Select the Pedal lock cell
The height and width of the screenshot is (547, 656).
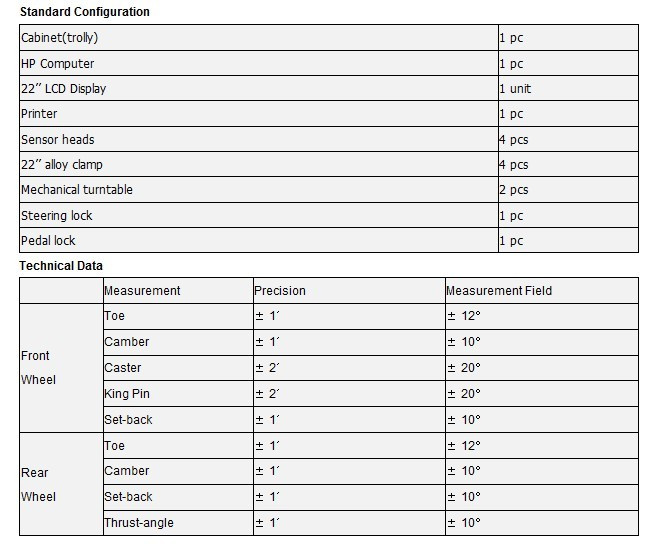259,241
